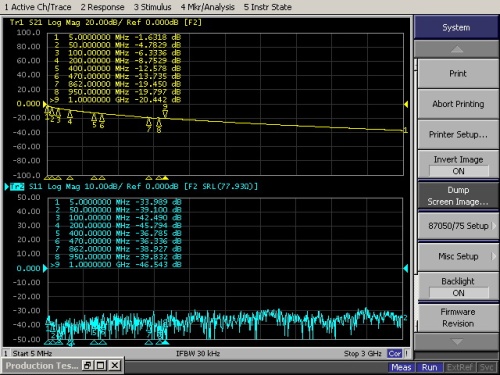Screen dimensions: 500x375
Task: Click the Start 5 MHz value
Action: tap(32, 353)
